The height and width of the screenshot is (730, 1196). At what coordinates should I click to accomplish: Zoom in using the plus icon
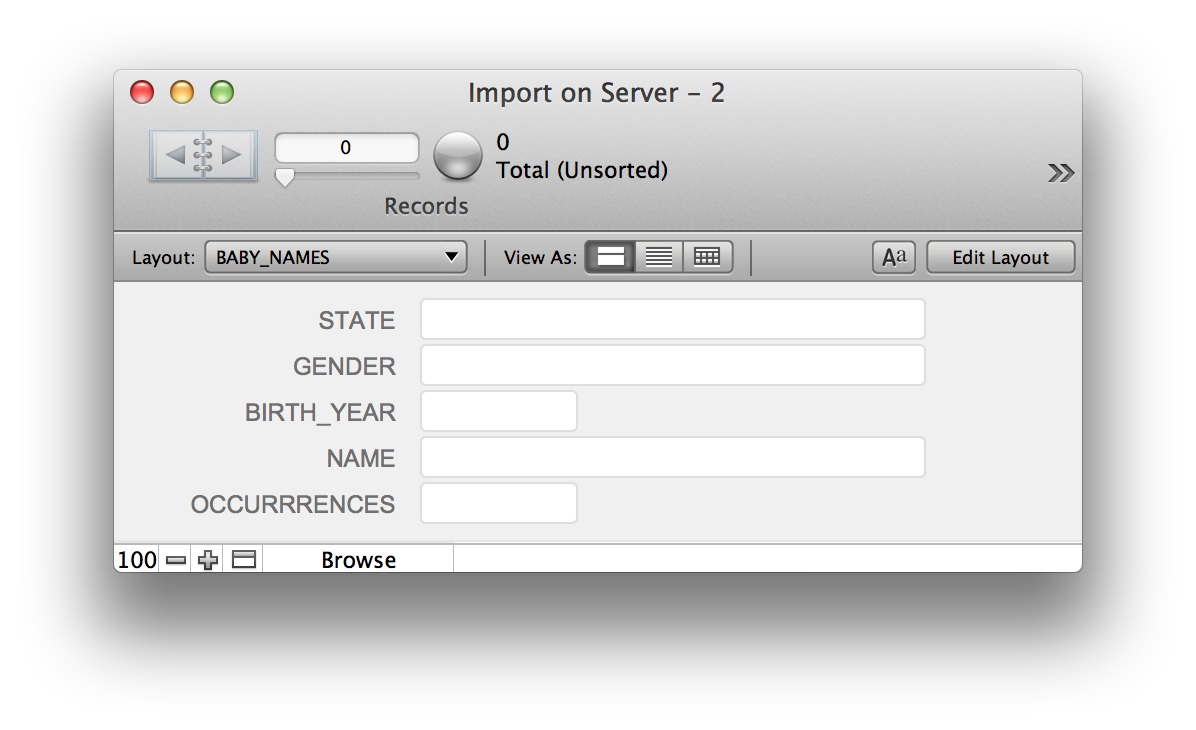(208, 560)
